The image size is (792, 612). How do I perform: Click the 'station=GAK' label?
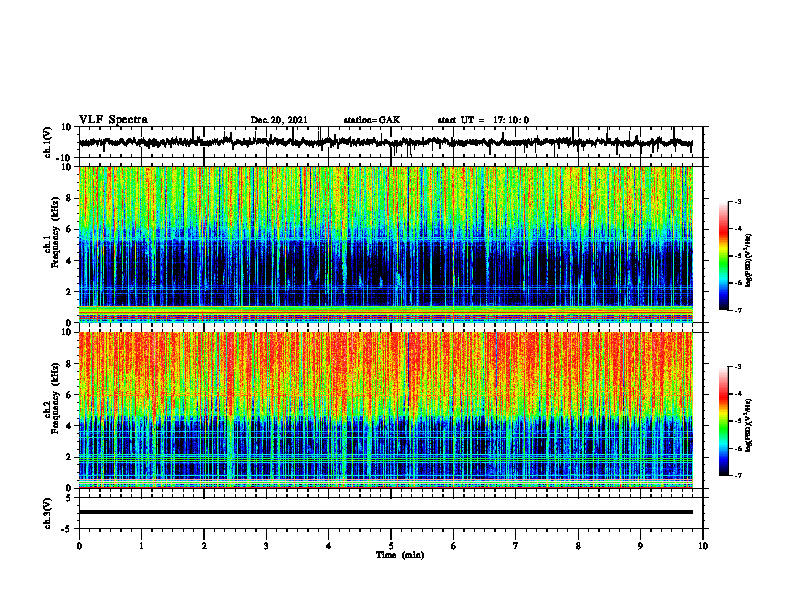(x=372, y=120)
